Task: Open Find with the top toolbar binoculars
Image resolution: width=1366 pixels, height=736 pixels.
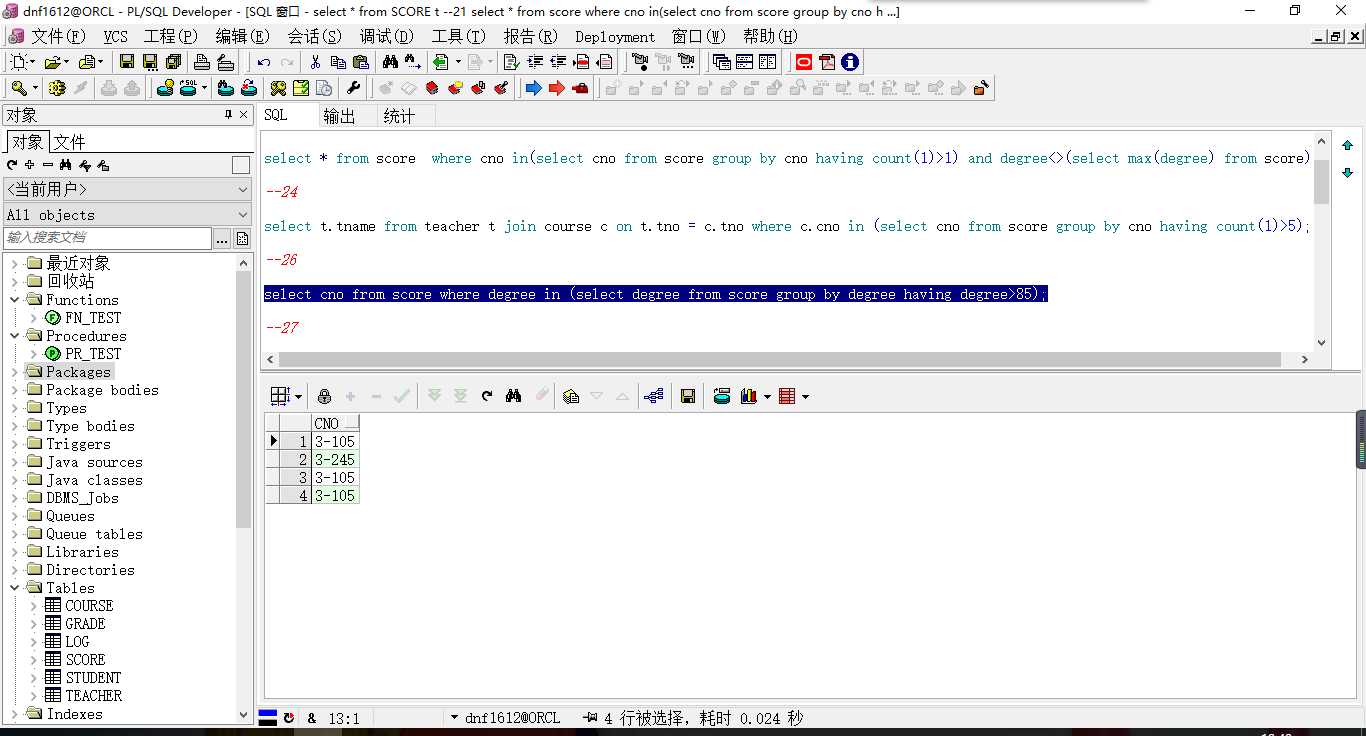Action: click(391, 62)
